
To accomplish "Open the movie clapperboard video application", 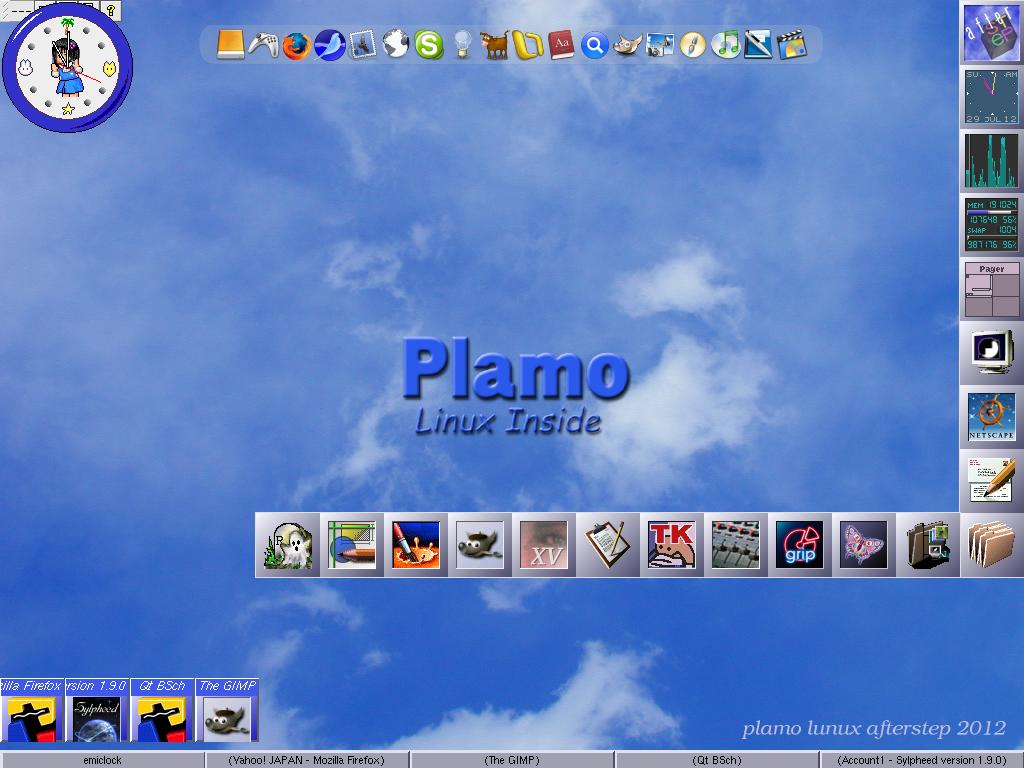I will tap(792, 45).
